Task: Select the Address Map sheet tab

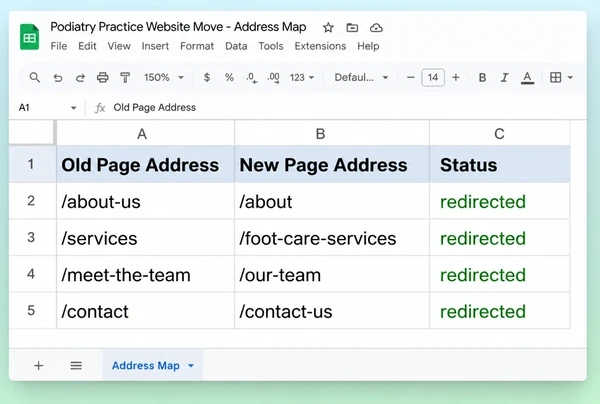Action: pos(152,365)
